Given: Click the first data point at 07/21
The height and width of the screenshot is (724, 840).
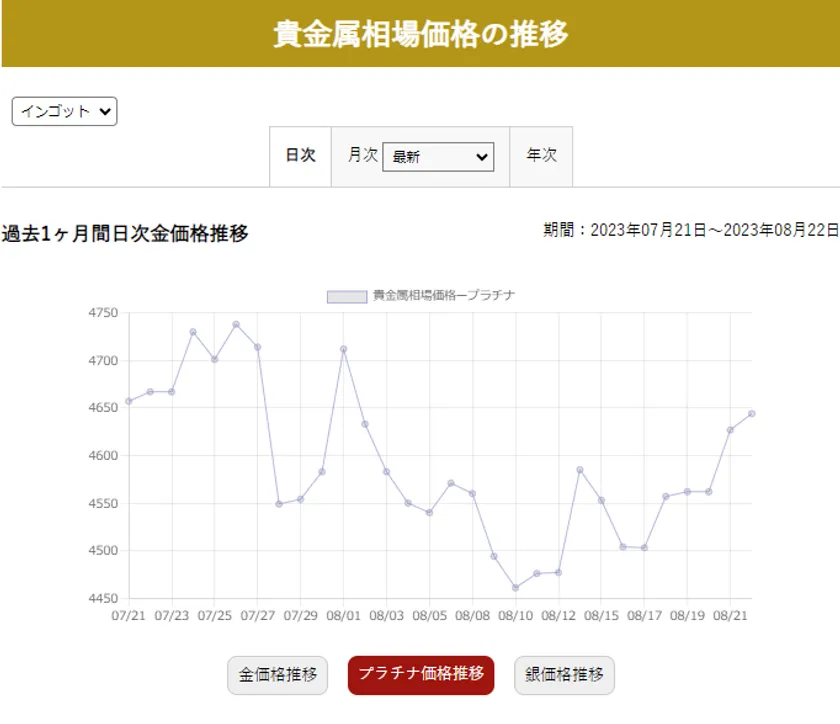Looking at the screenshot, I should coord(129,401).
